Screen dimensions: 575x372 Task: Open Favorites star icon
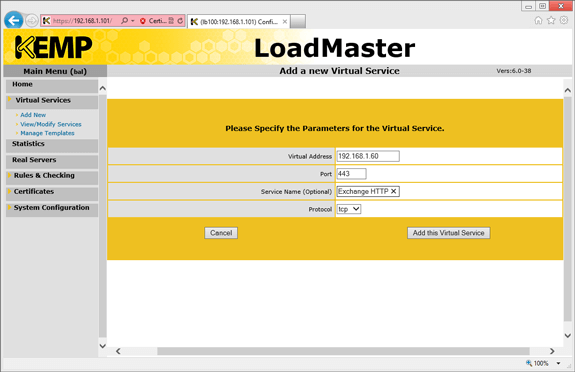pos(551,21)
